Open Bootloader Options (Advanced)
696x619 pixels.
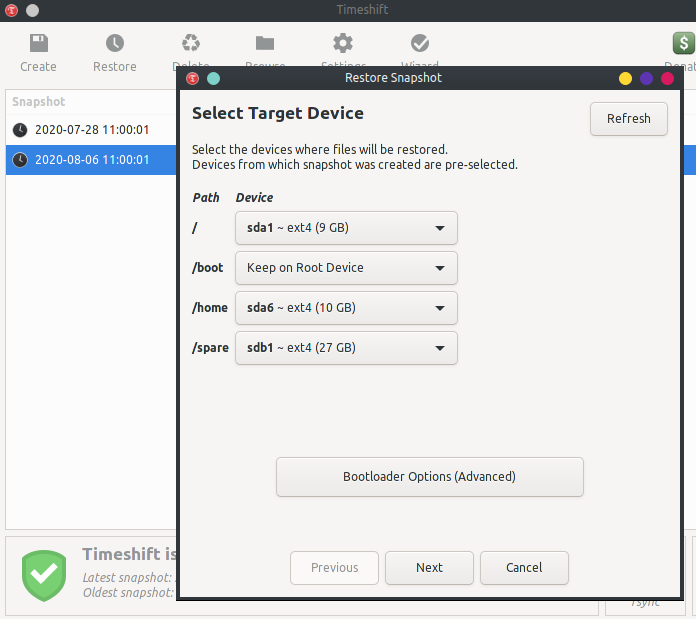point(429,477)
